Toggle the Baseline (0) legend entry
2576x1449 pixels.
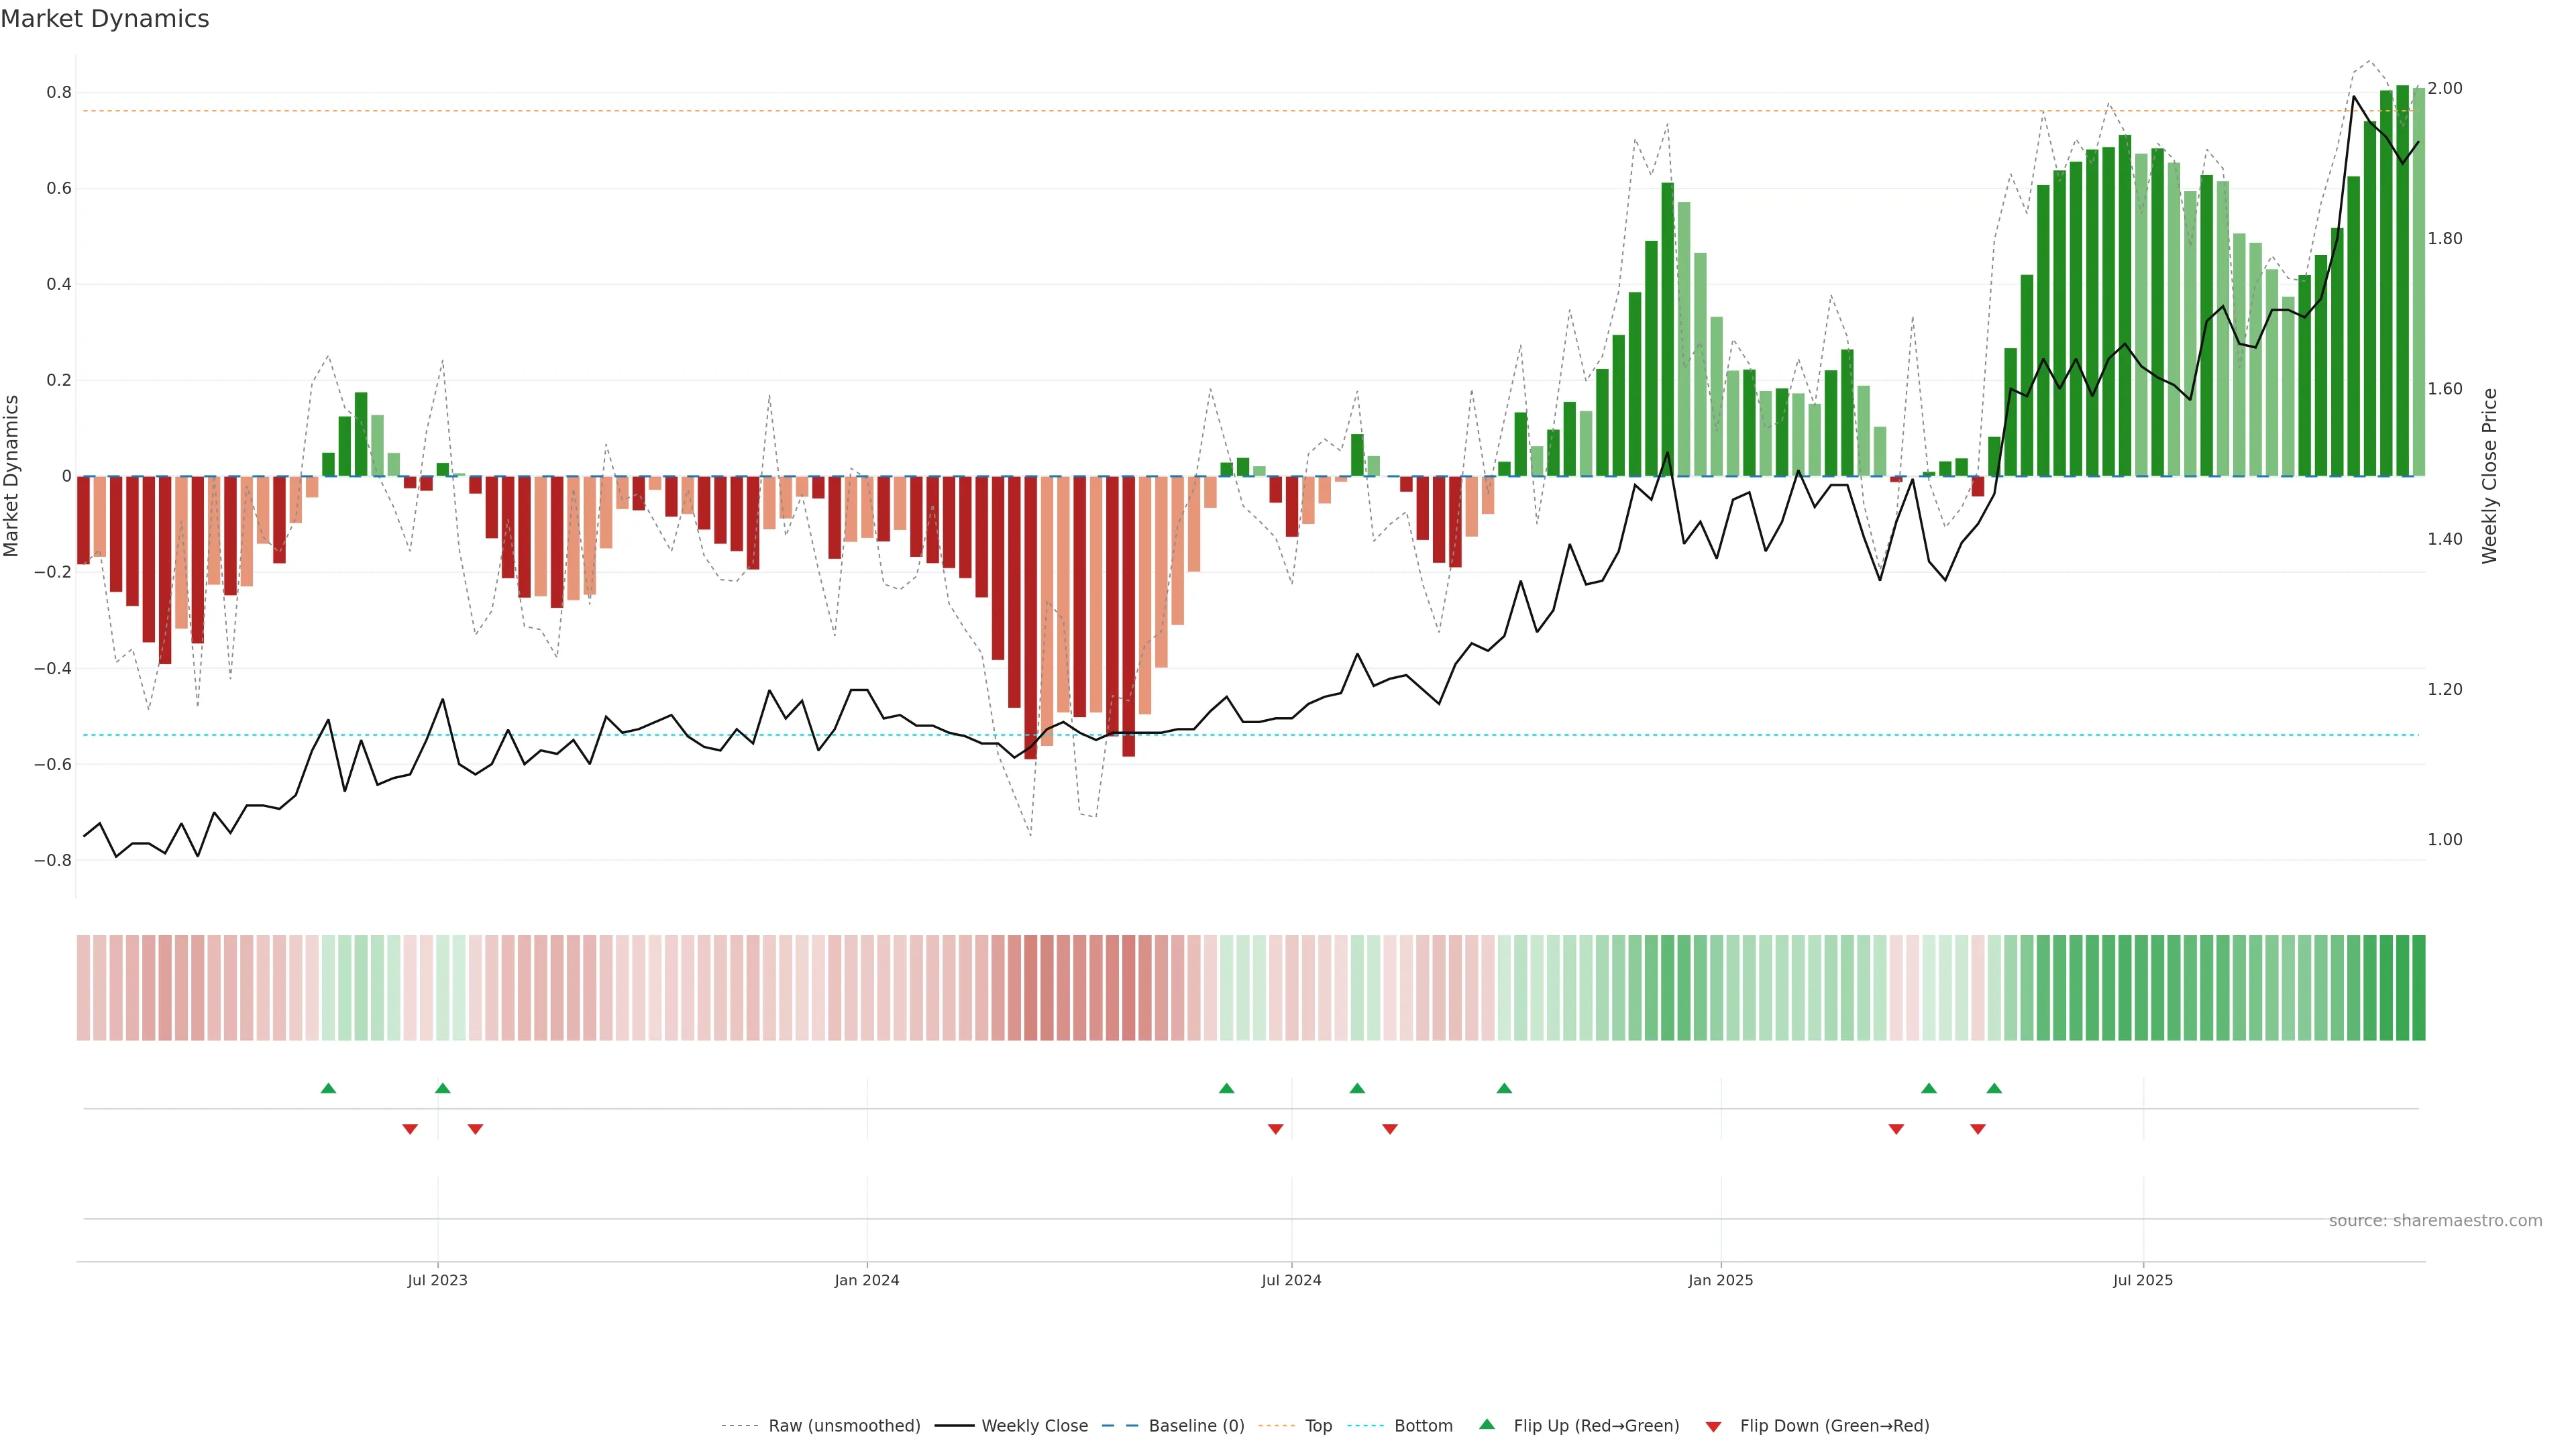coord(1196,1426)
